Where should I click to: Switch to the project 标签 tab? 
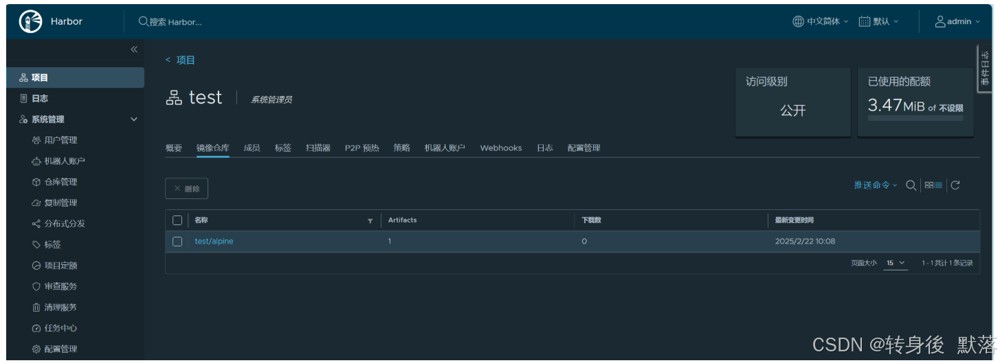click(283, 148)
